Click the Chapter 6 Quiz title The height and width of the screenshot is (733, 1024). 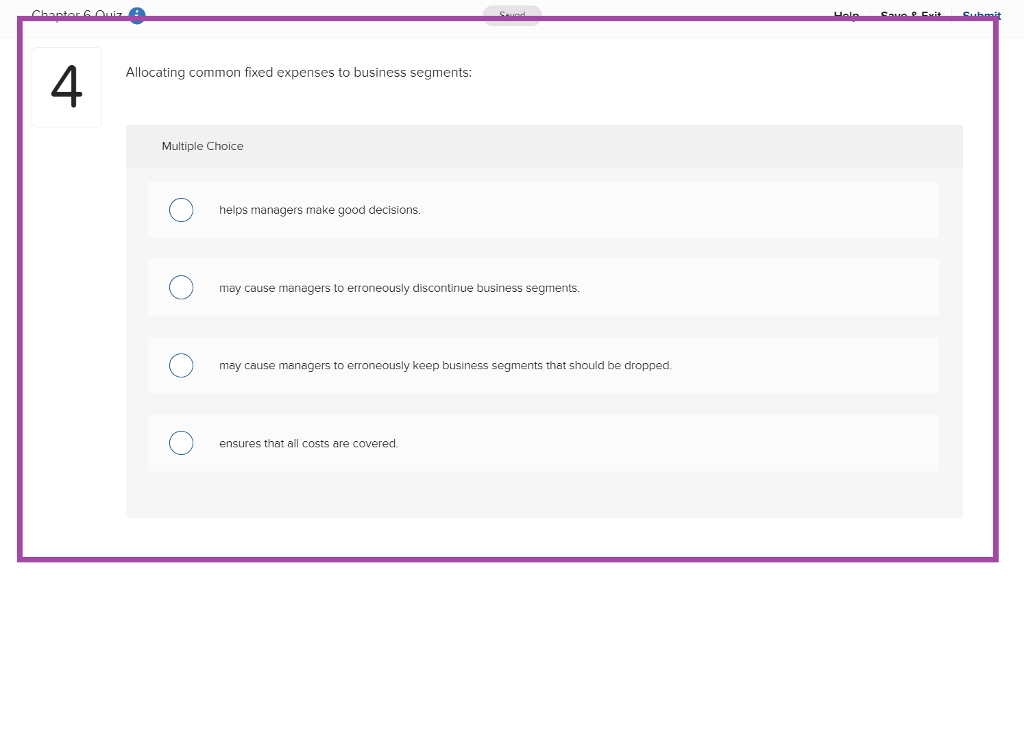pyautogui.click(x=75, y=15)
